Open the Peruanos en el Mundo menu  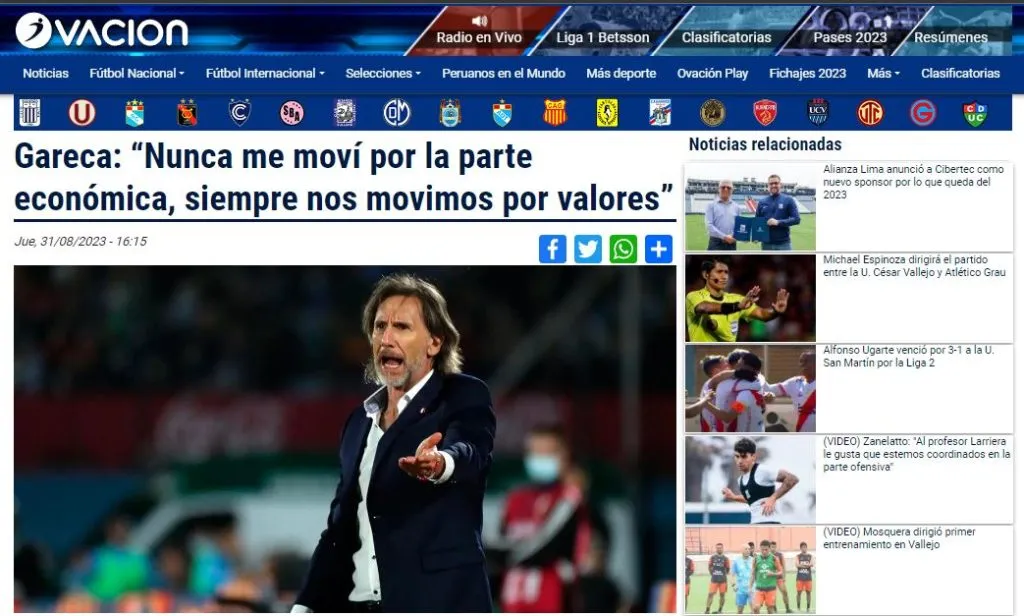(x=504, y=73)
